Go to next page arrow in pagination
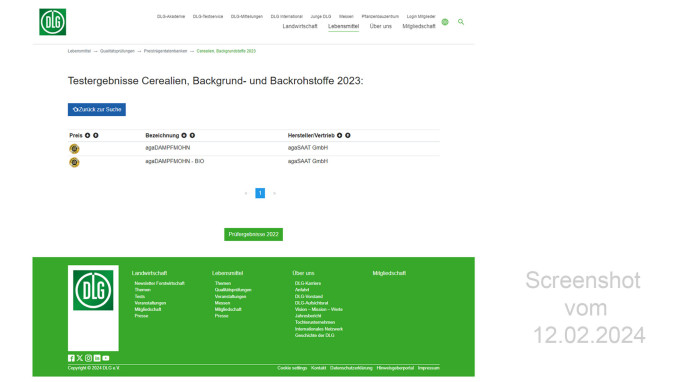The image size is (686, 382). point(274,193)
